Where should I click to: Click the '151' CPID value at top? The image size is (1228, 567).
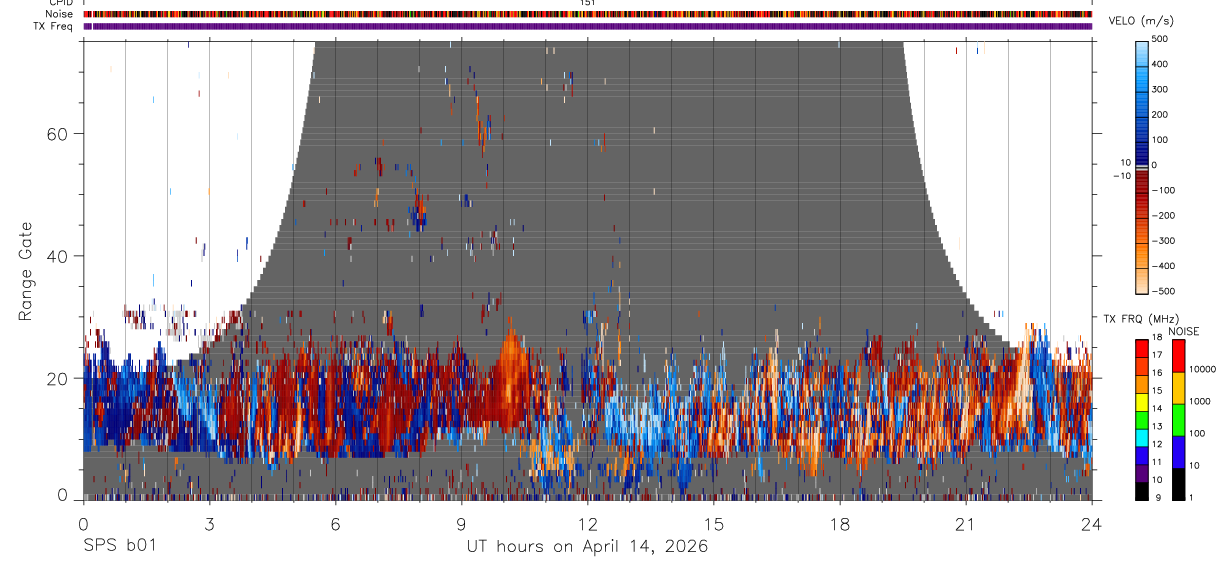pos(588,4)
